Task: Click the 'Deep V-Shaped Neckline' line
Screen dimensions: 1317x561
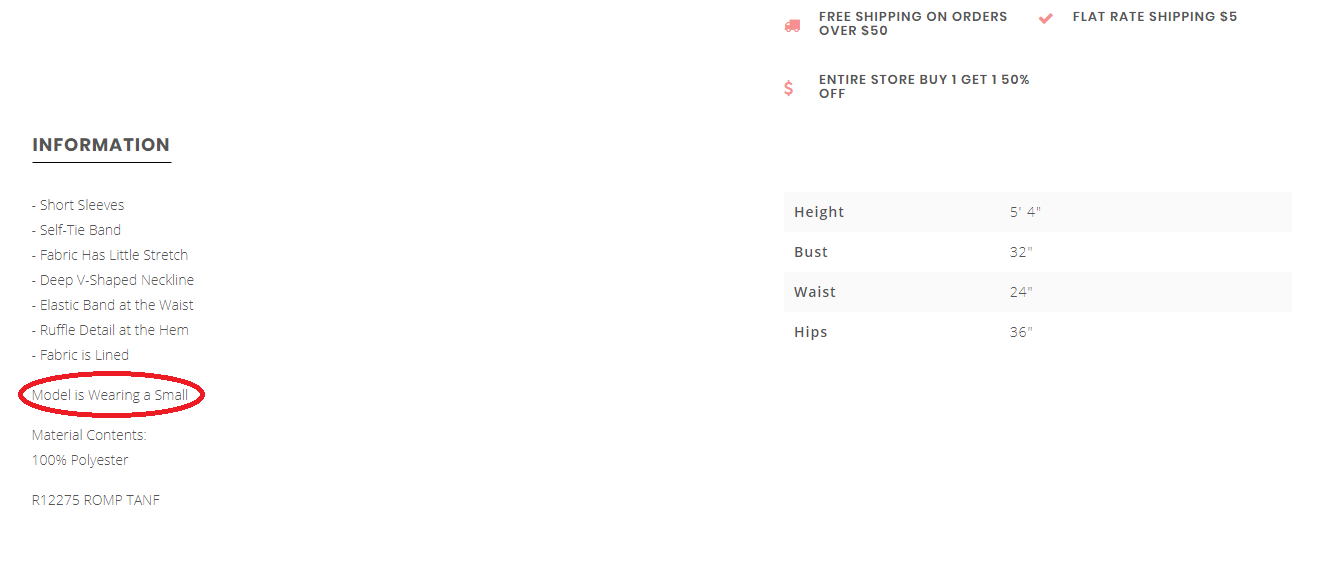Action: click(x=113, y=280)
